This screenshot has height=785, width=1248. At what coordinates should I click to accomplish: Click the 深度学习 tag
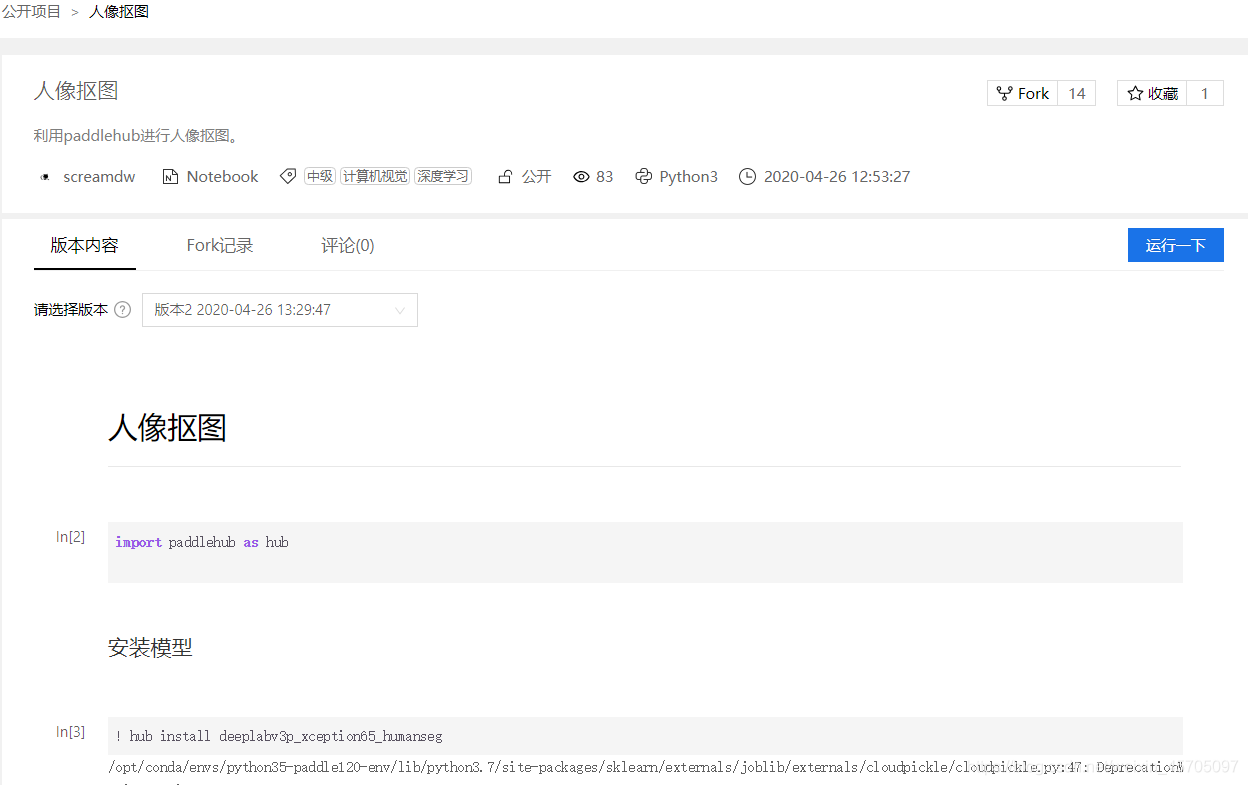click(x=443, y=176)
